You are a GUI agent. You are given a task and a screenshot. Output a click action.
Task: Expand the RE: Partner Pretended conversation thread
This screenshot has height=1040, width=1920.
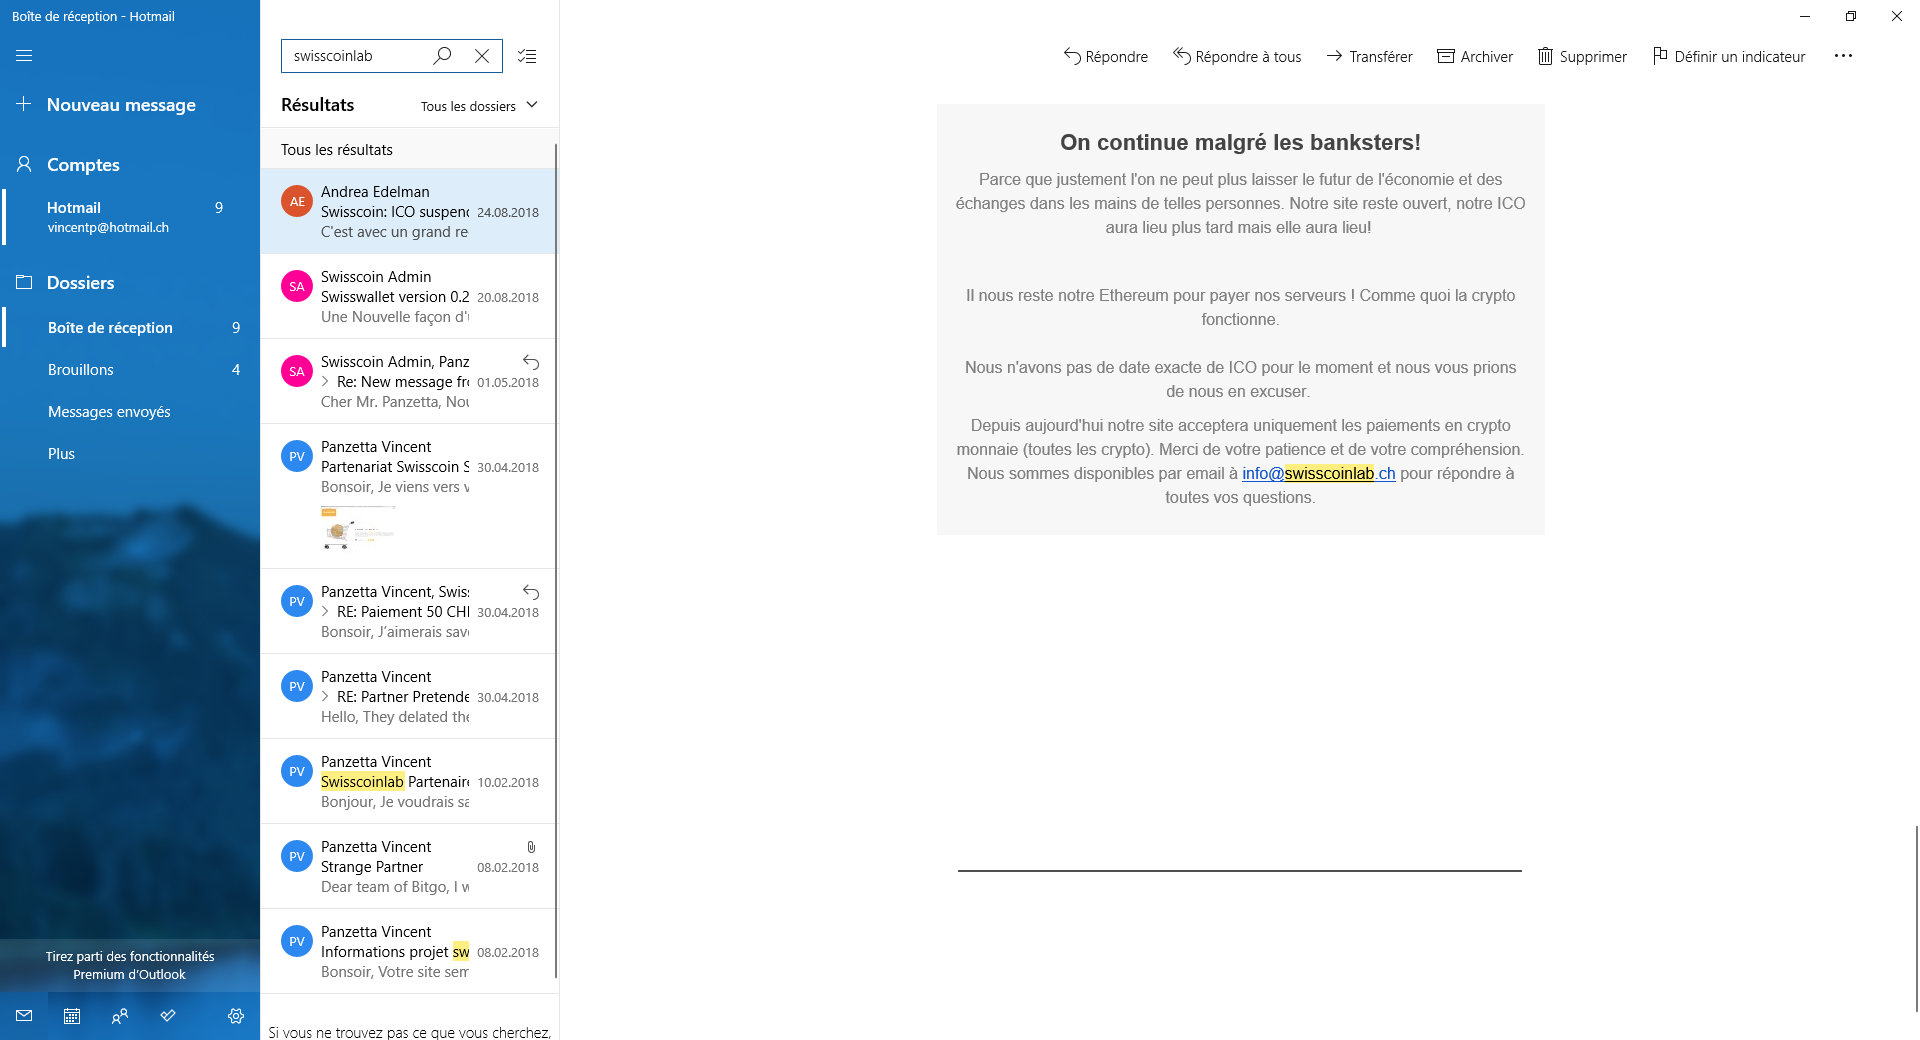pos(325,697)
